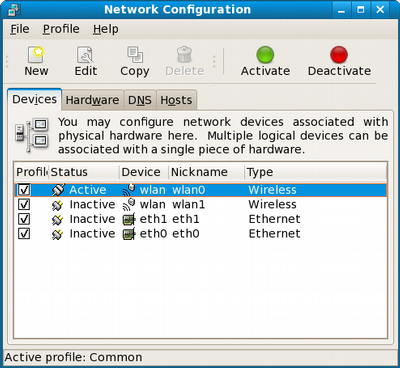
Task: Switch to the DNS tab
Action: pos(140,100)
